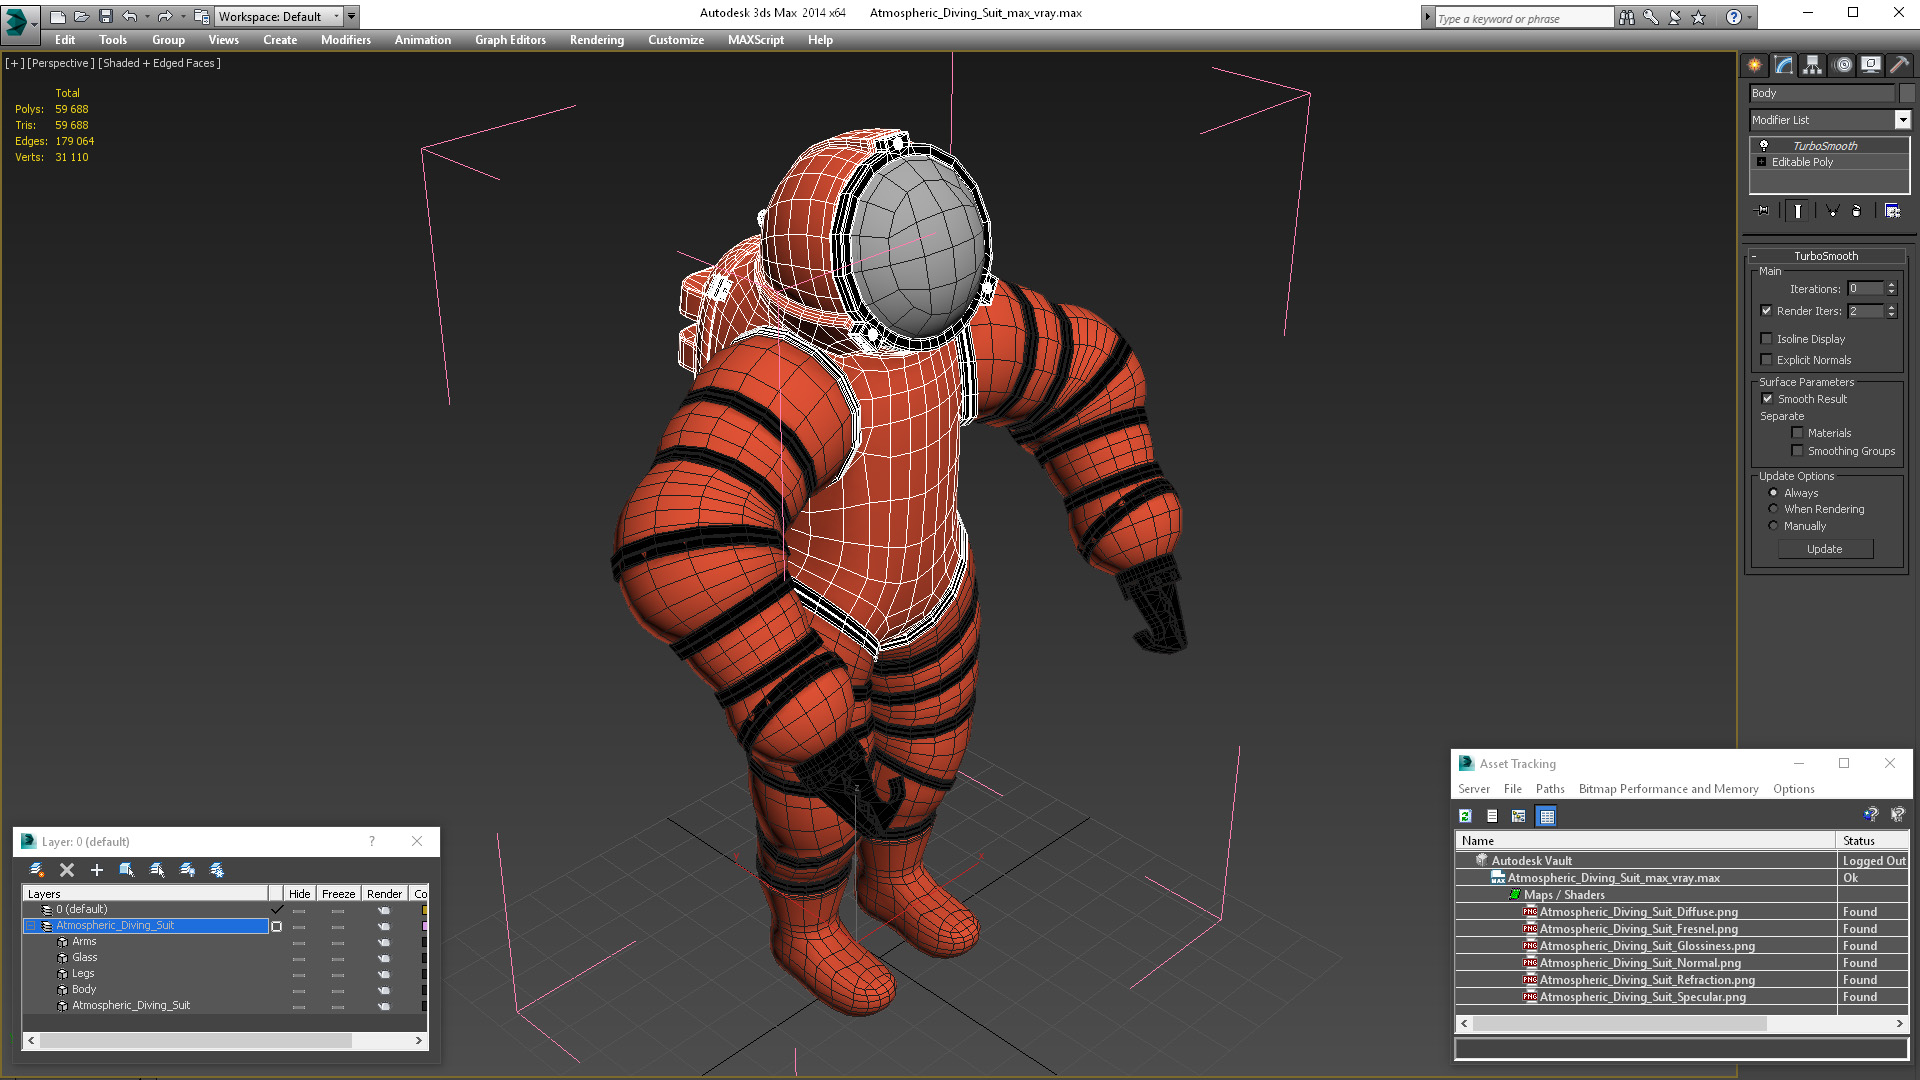Enable Explicit Normals checkbox

[x=1767, y=360]
